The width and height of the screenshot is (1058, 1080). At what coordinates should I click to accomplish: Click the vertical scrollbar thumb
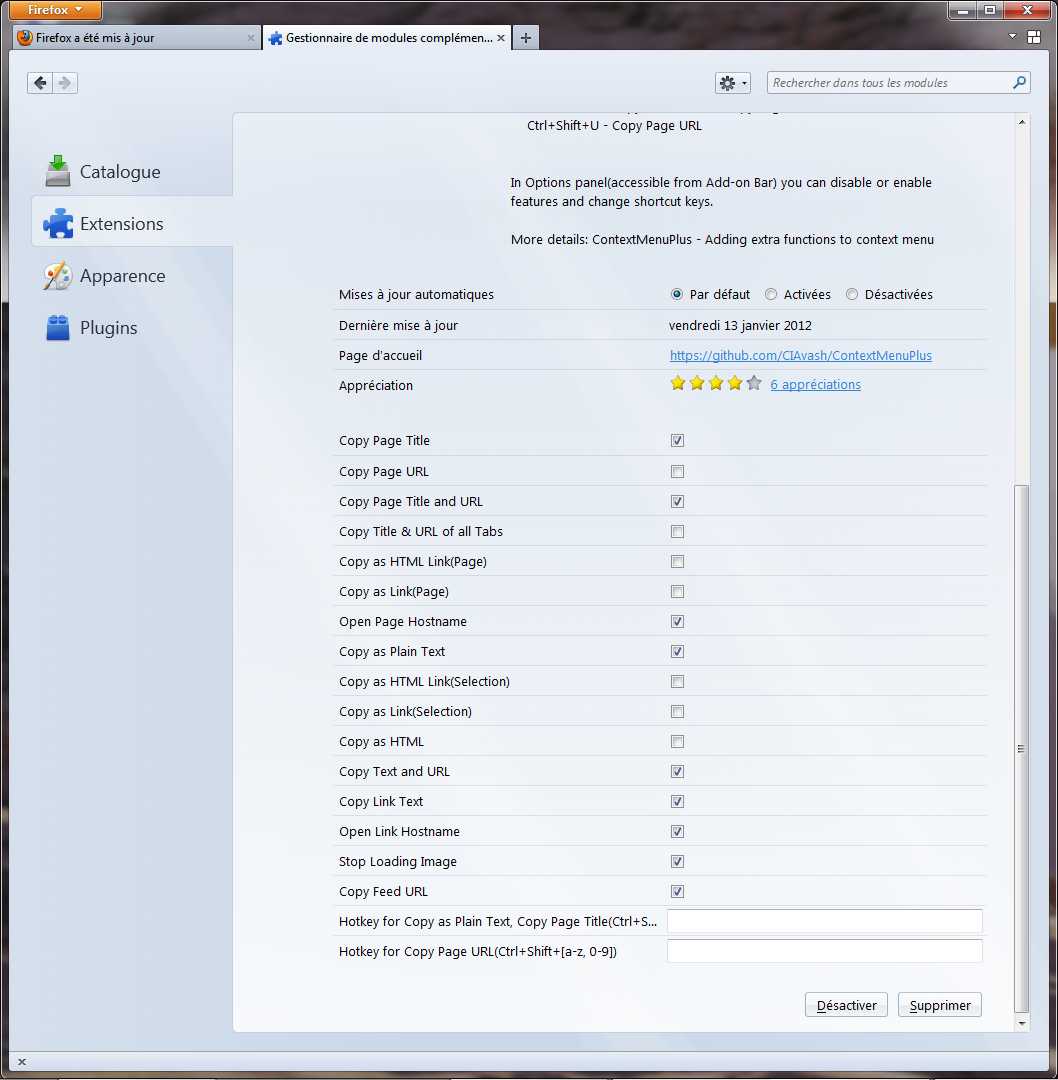tap(1022, 749)
